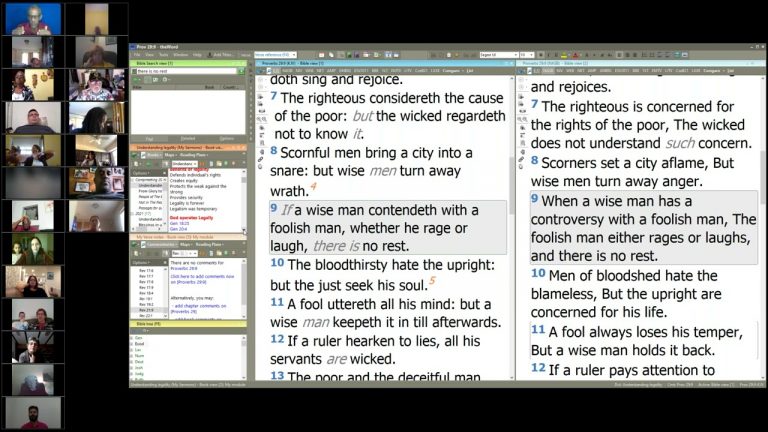Click the green search go button

pyautogui.click(x=241, y=71)
